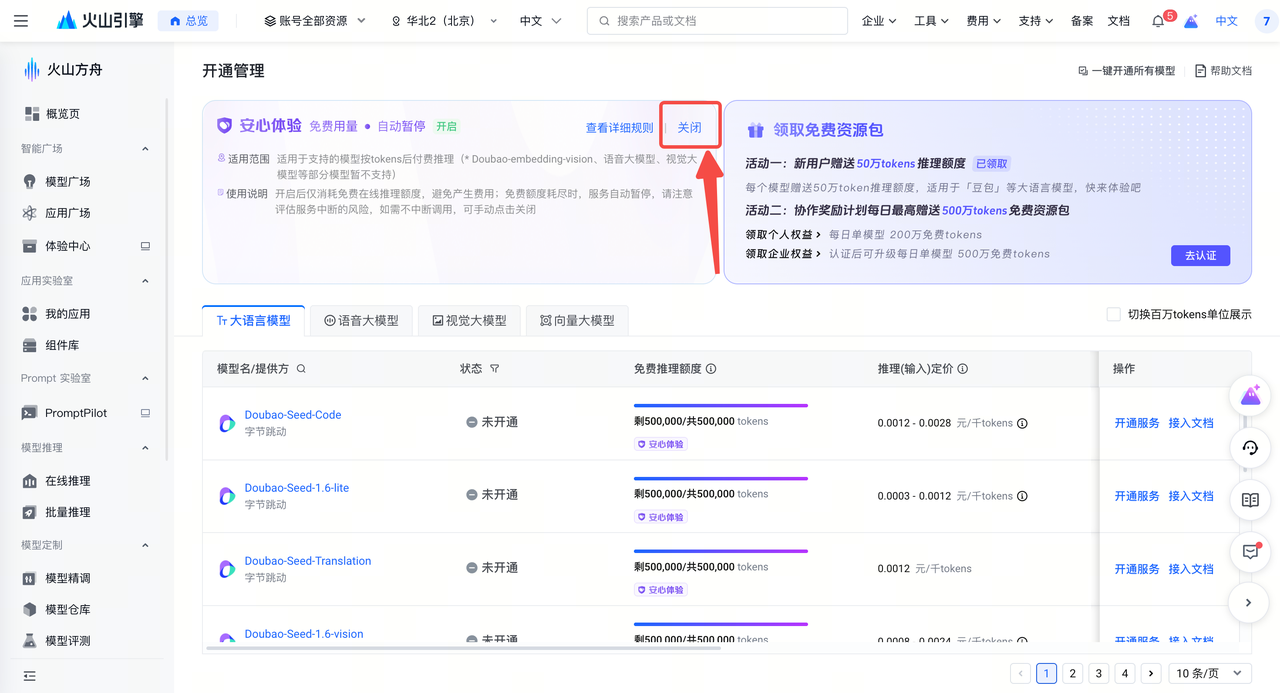Click 一键开通所有模型
1280x693 pixels.
coord(1126,71)
